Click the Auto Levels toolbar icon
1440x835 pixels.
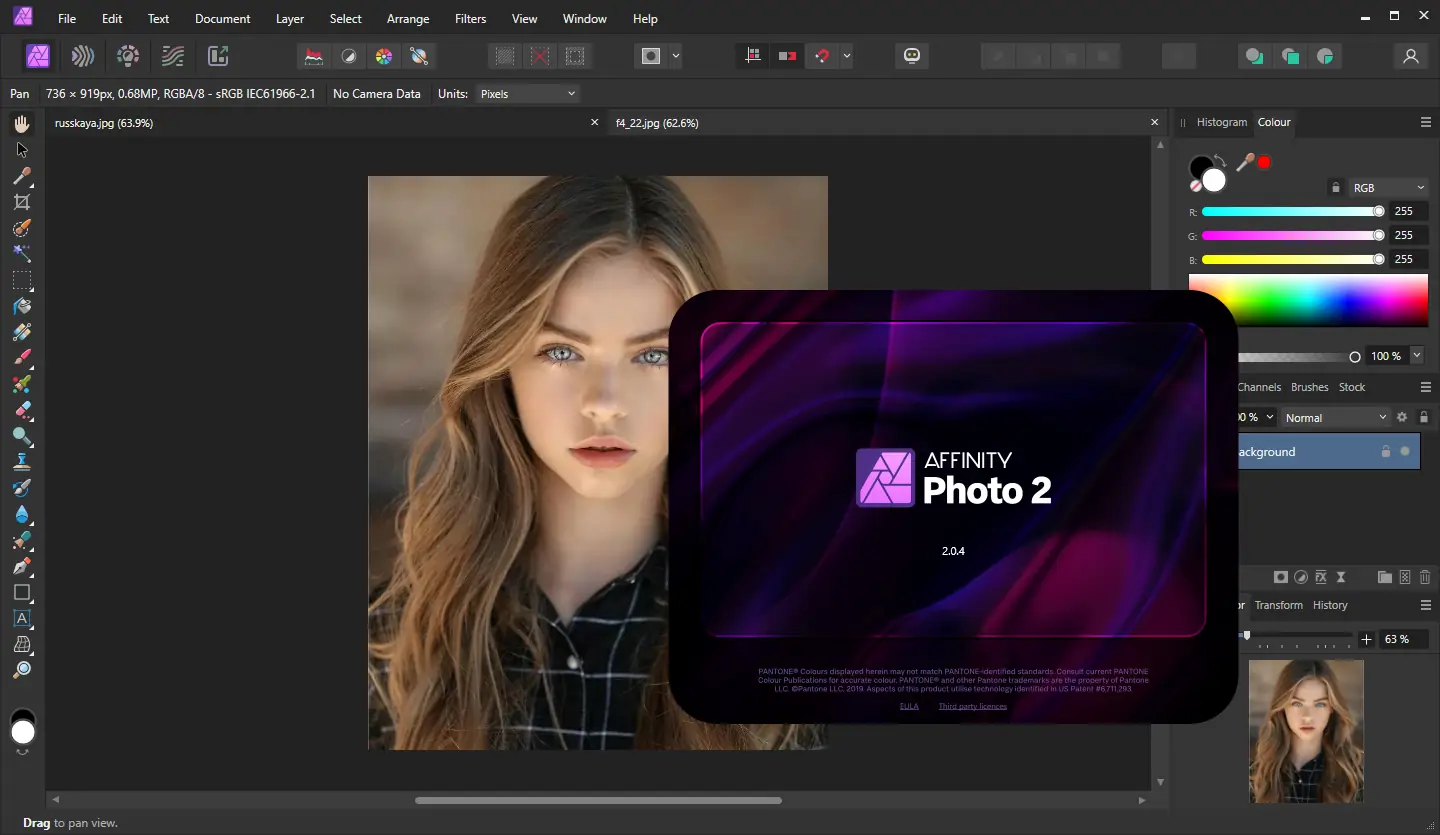pyautogui.click(x=314, y=56)
